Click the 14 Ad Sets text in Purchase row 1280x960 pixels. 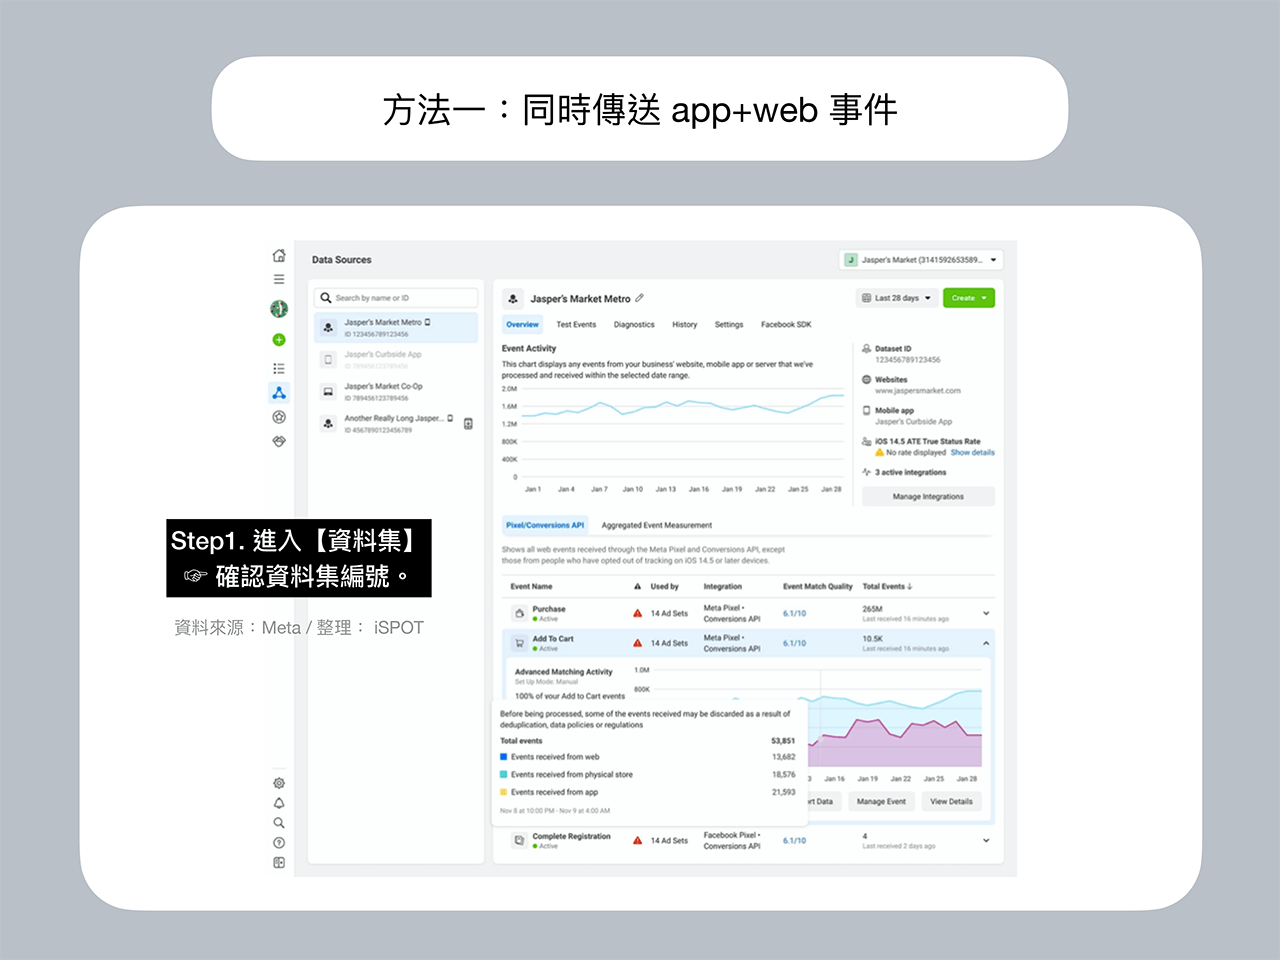669,614
